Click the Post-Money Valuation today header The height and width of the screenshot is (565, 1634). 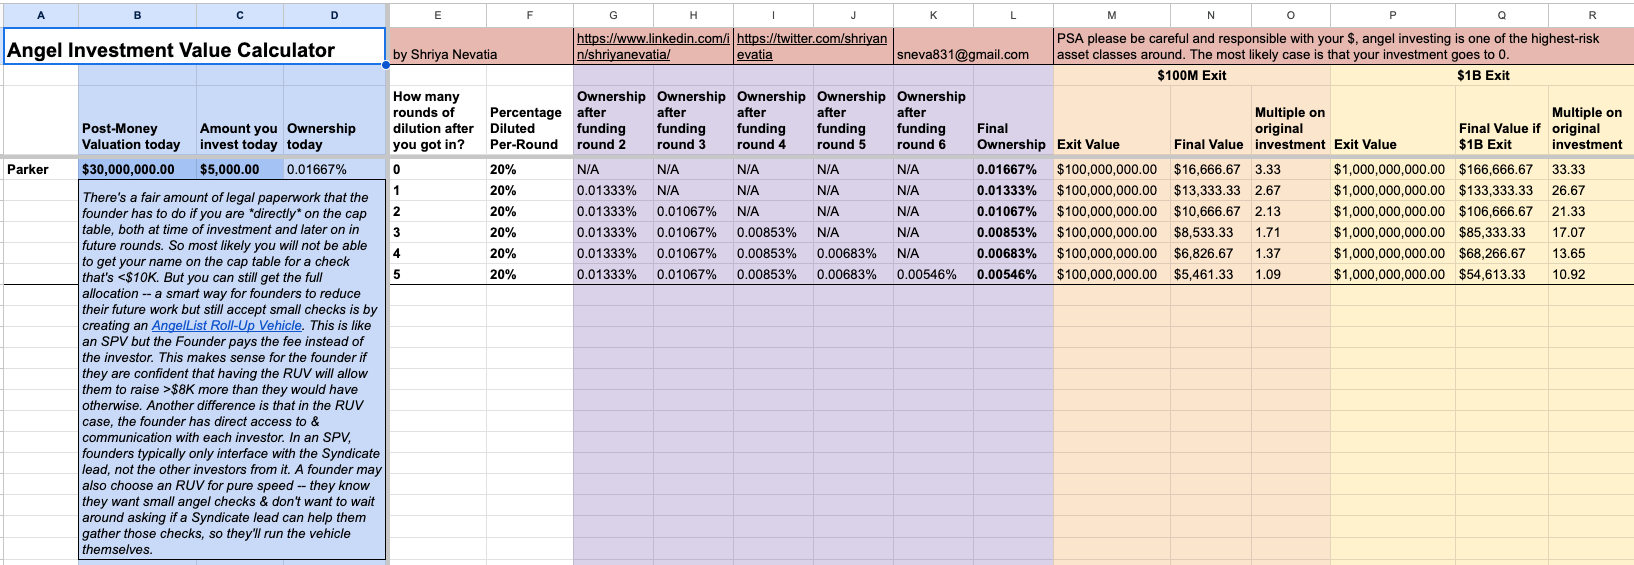(138, 120)
